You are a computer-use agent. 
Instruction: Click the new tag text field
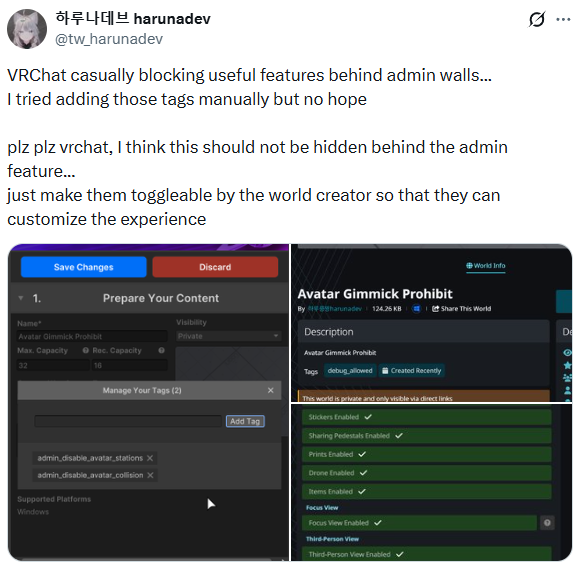[x=128, y=421]
